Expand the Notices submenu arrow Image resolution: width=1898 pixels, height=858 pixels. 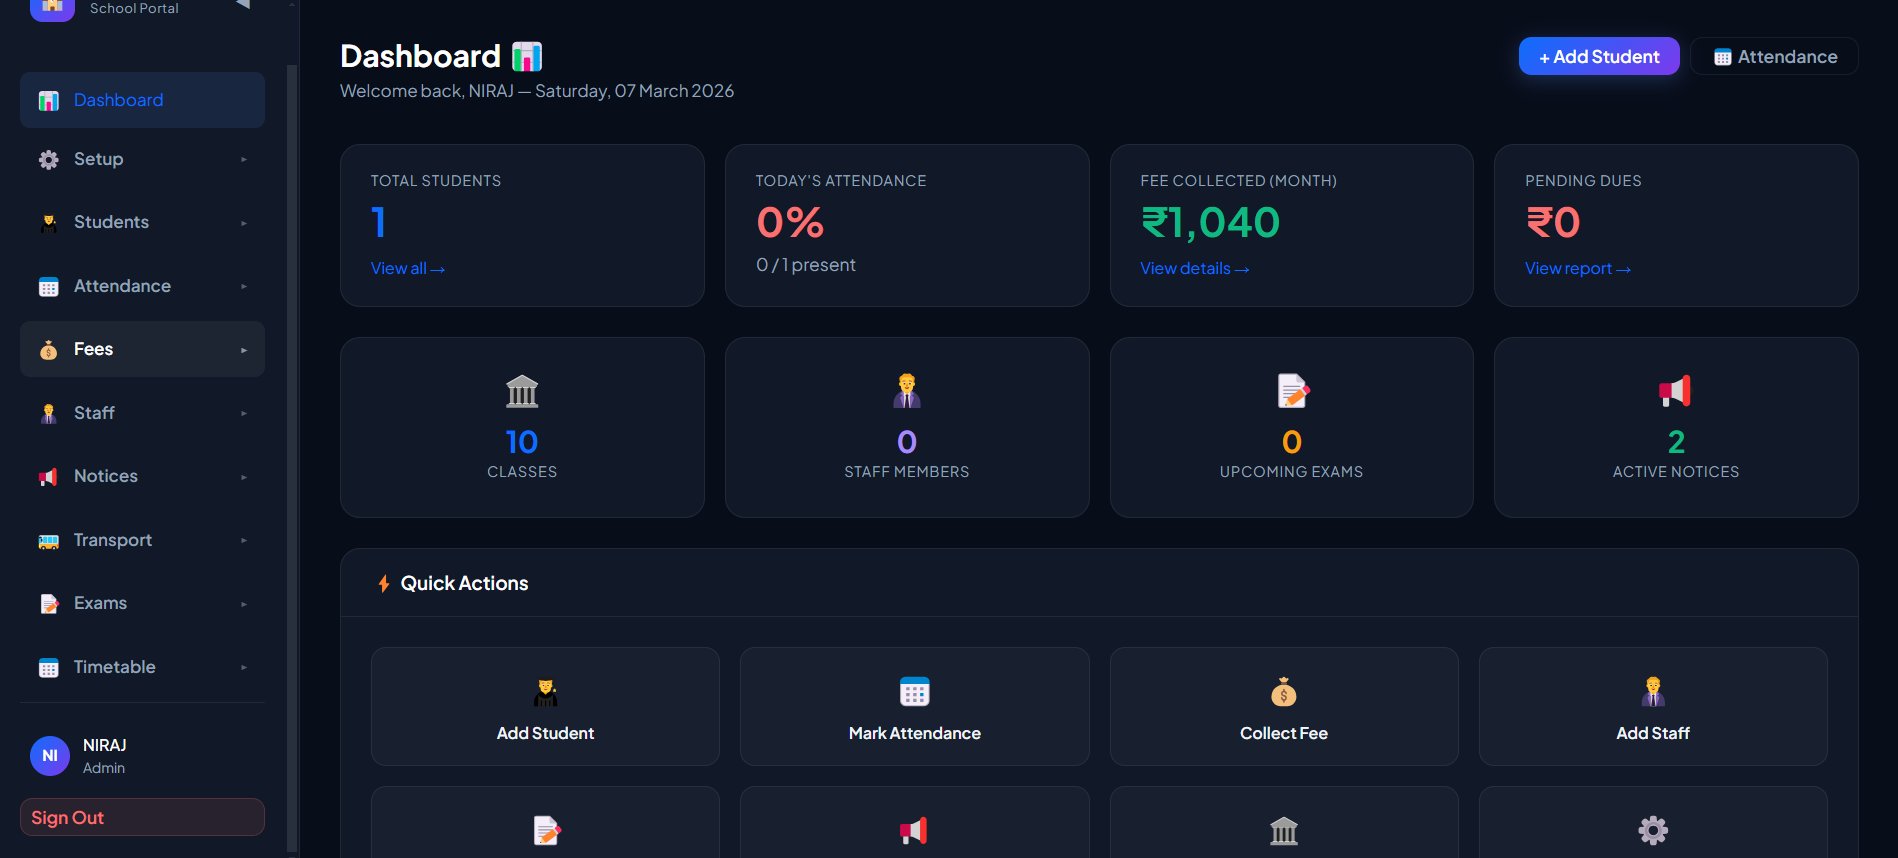click(x=243, y=477)
